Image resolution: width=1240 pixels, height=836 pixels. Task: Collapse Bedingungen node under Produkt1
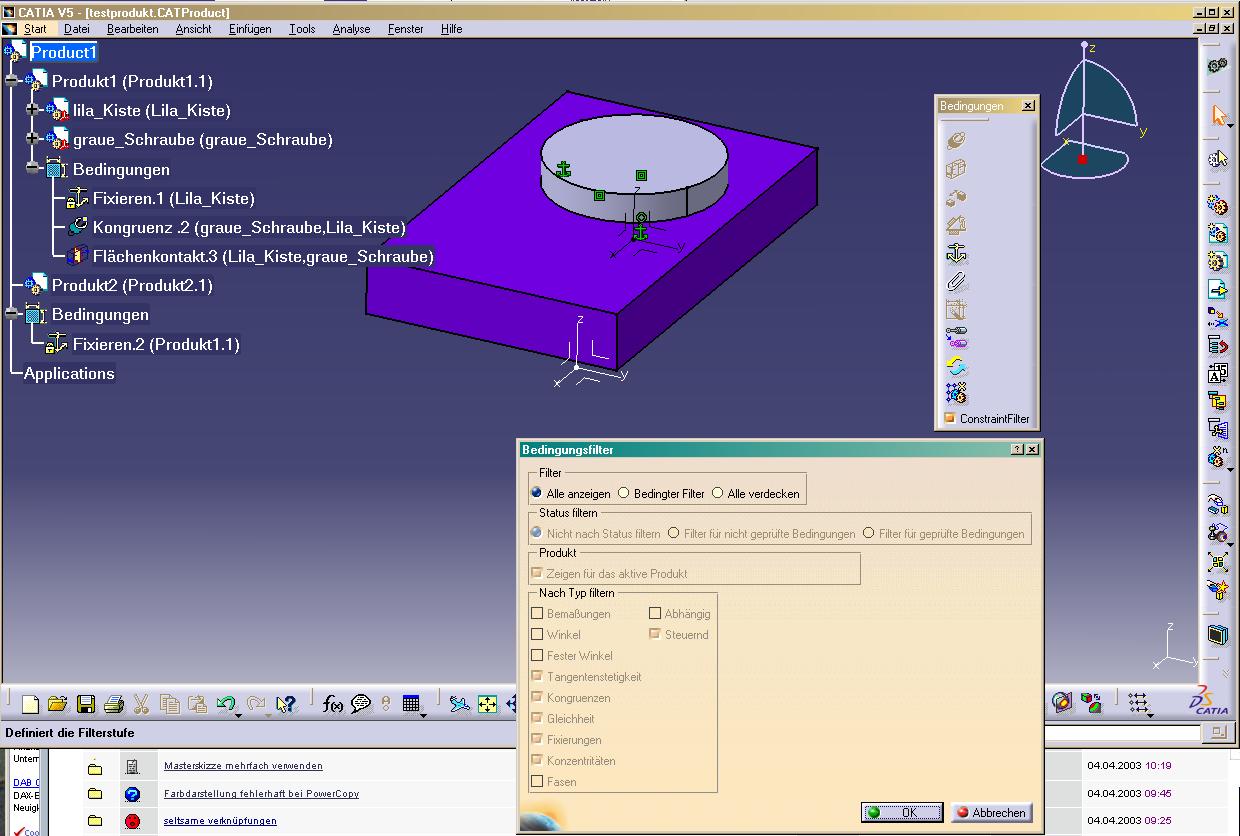[33, 168]
